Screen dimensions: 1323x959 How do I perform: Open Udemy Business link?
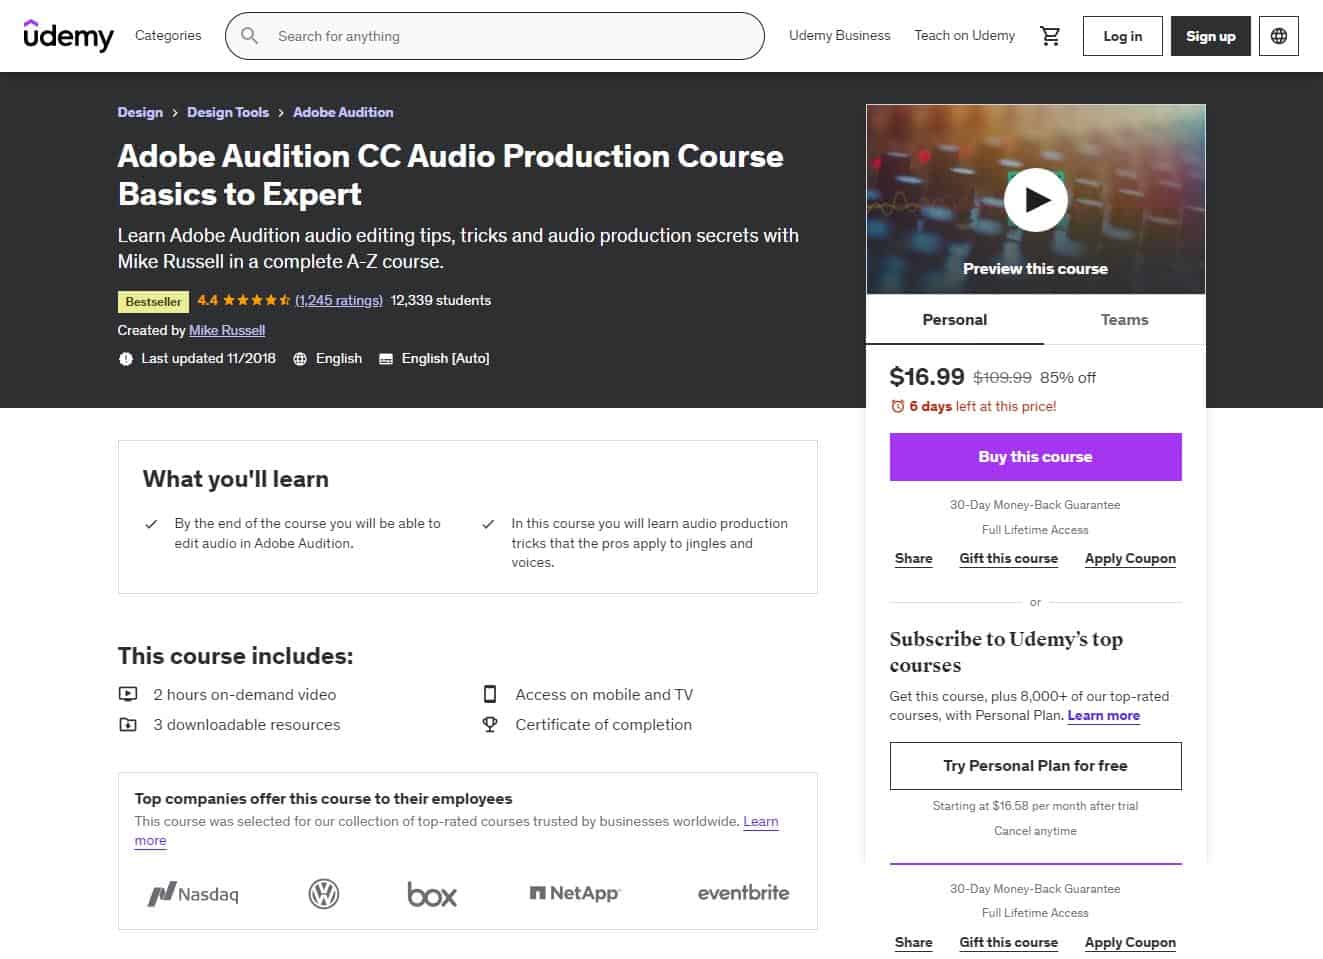pyautogui.click(x=840, y=35)
